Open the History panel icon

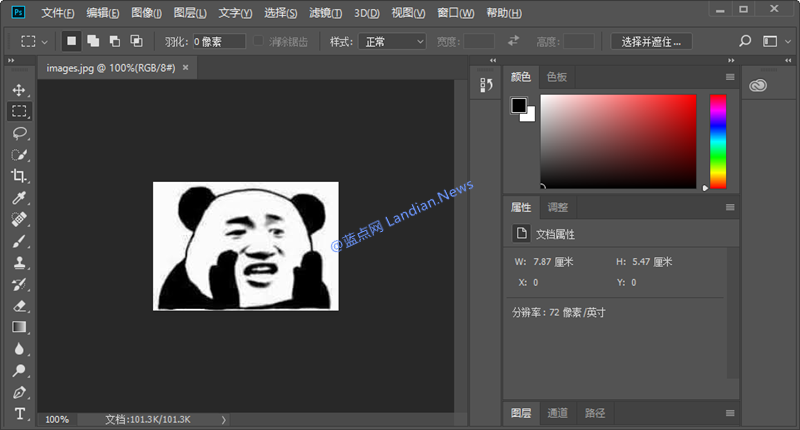click(x=486, y=85)
